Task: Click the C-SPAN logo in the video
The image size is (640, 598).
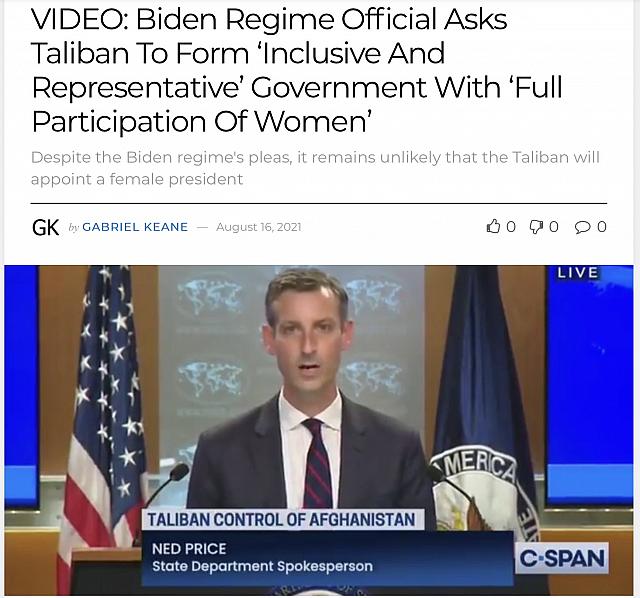Action: tap(562, 558)
